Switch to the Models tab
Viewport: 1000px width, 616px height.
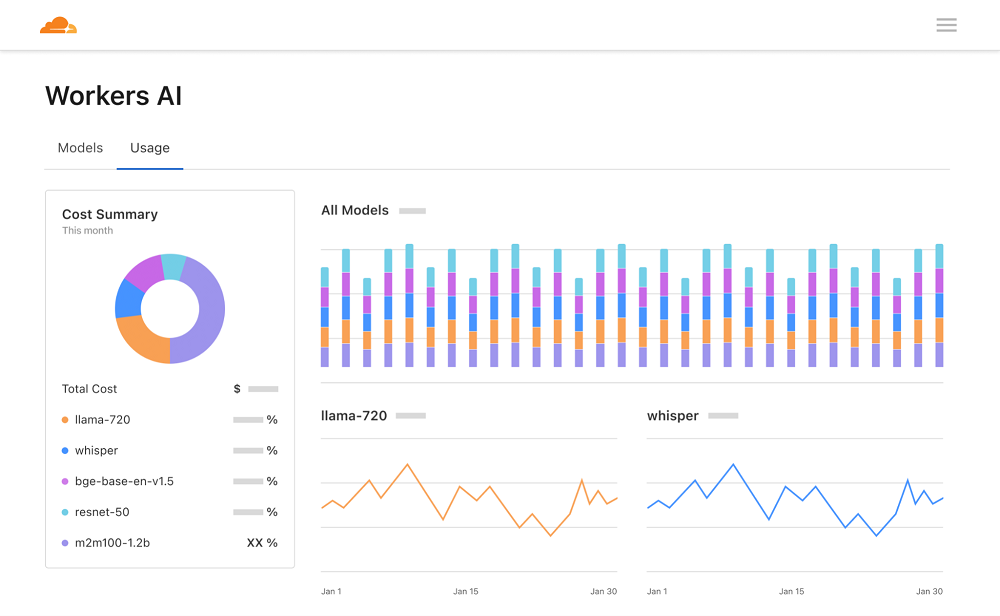[x=80, y=147]
